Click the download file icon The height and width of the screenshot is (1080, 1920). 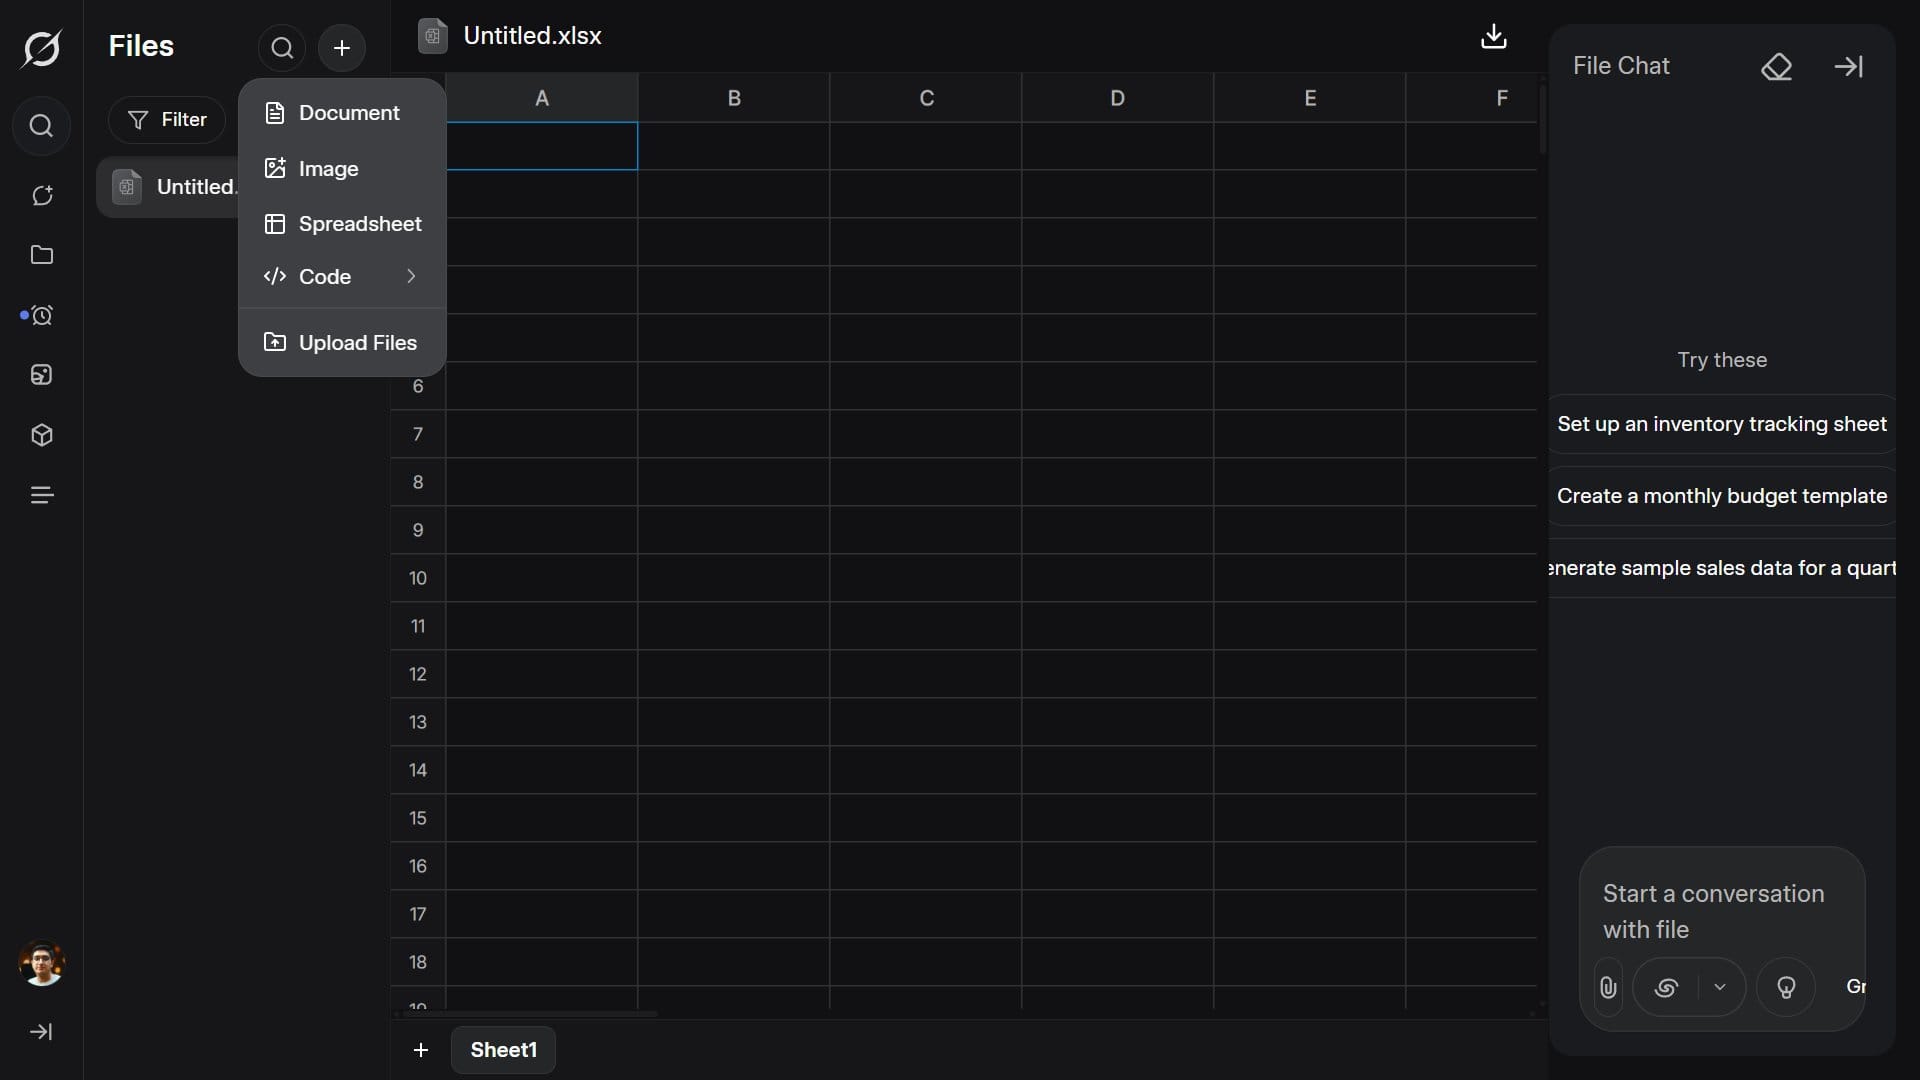pyautogui.click(x=1493, y=37)
